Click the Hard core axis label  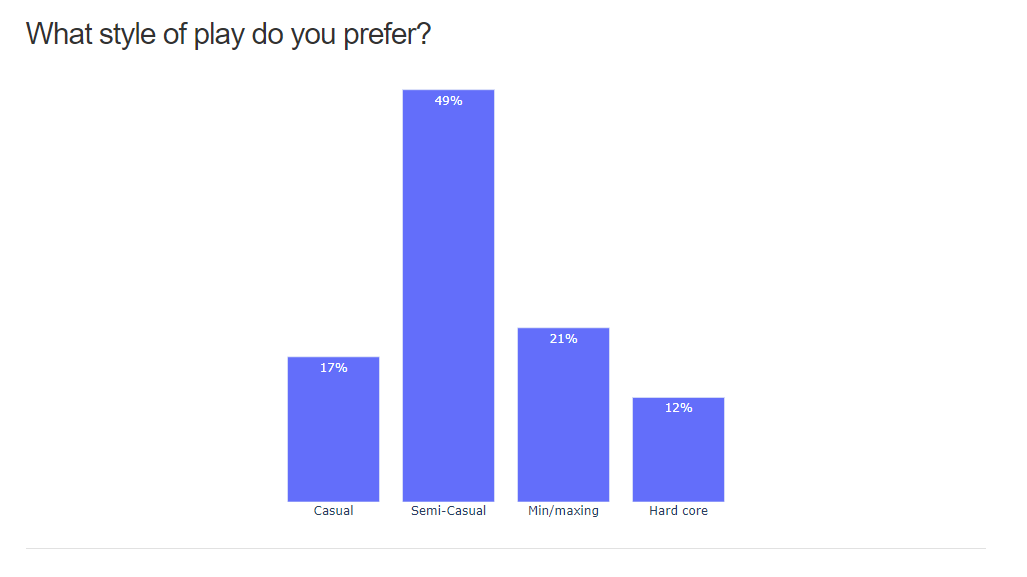pyautogui.click(x=679, y=511)
